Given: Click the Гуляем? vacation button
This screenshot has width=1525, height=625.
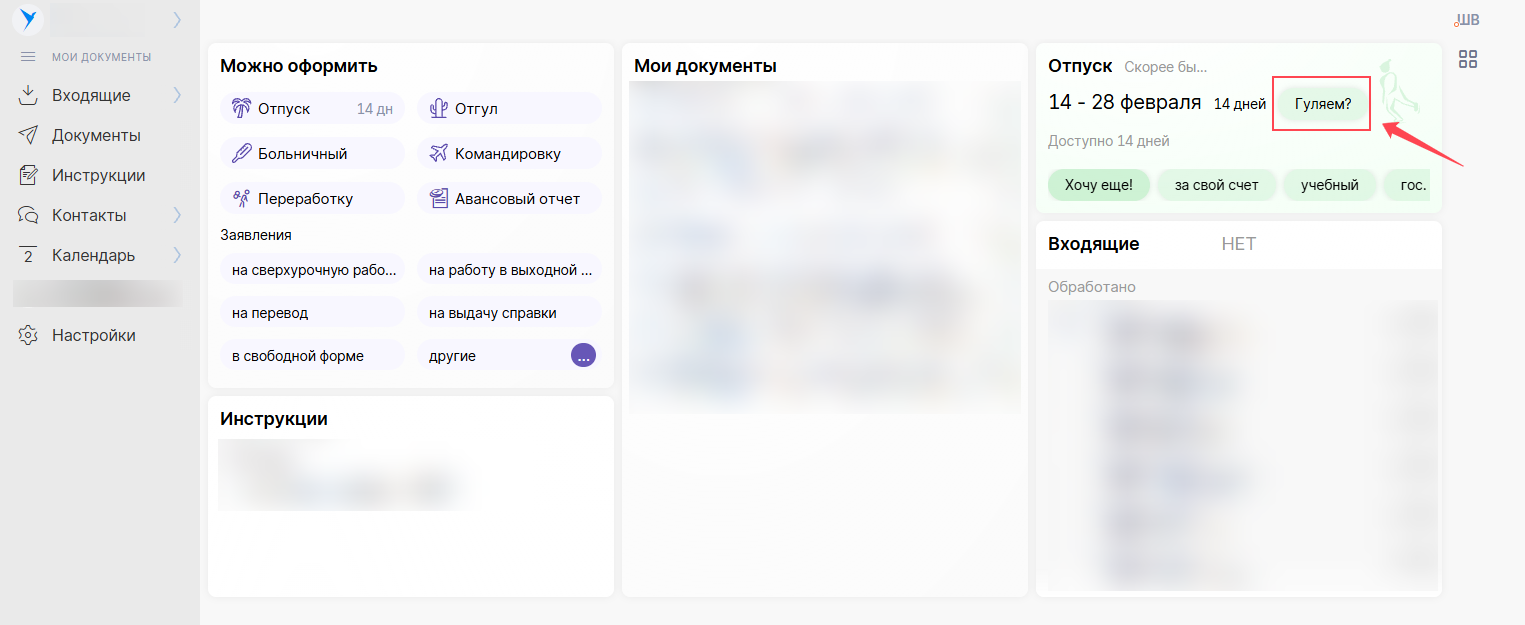Looking at the screenshot, I should coord(1322,104).
